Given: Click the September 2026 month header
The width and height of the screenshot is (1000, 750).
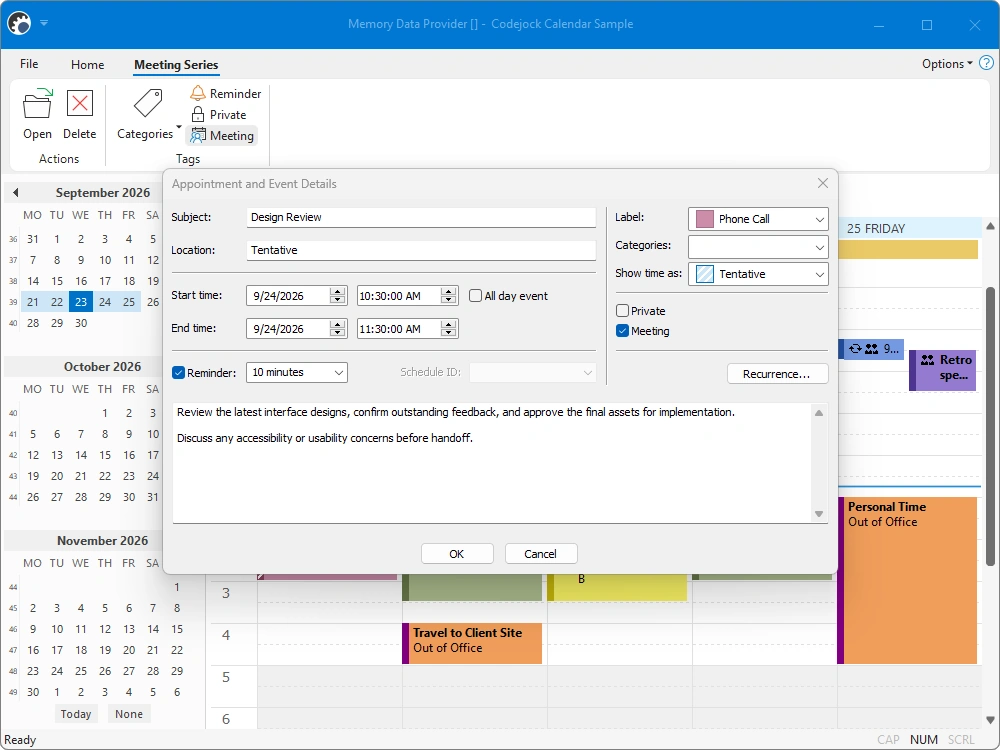Looking at the screenshot, I should (x=103, y=193).
